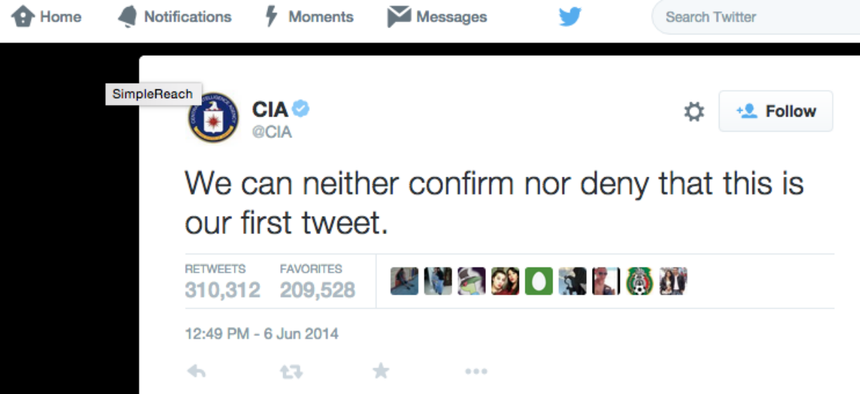Open Moments tab
860x394 pixels.
pyautogui.click(x=309, y=17)
